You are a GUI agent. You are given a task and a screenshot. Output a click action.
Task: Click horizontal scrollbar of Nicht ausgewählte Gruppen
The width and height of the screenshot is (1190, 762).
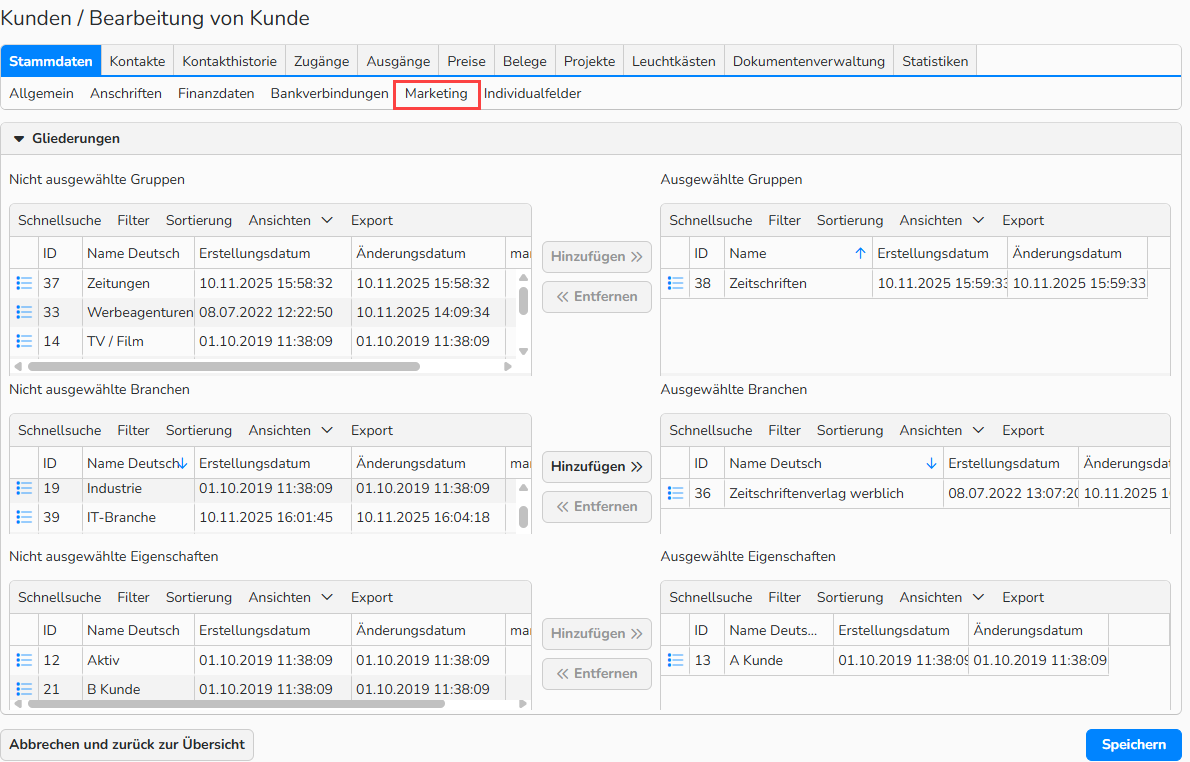pyautogui.click(x=224, y=367)
